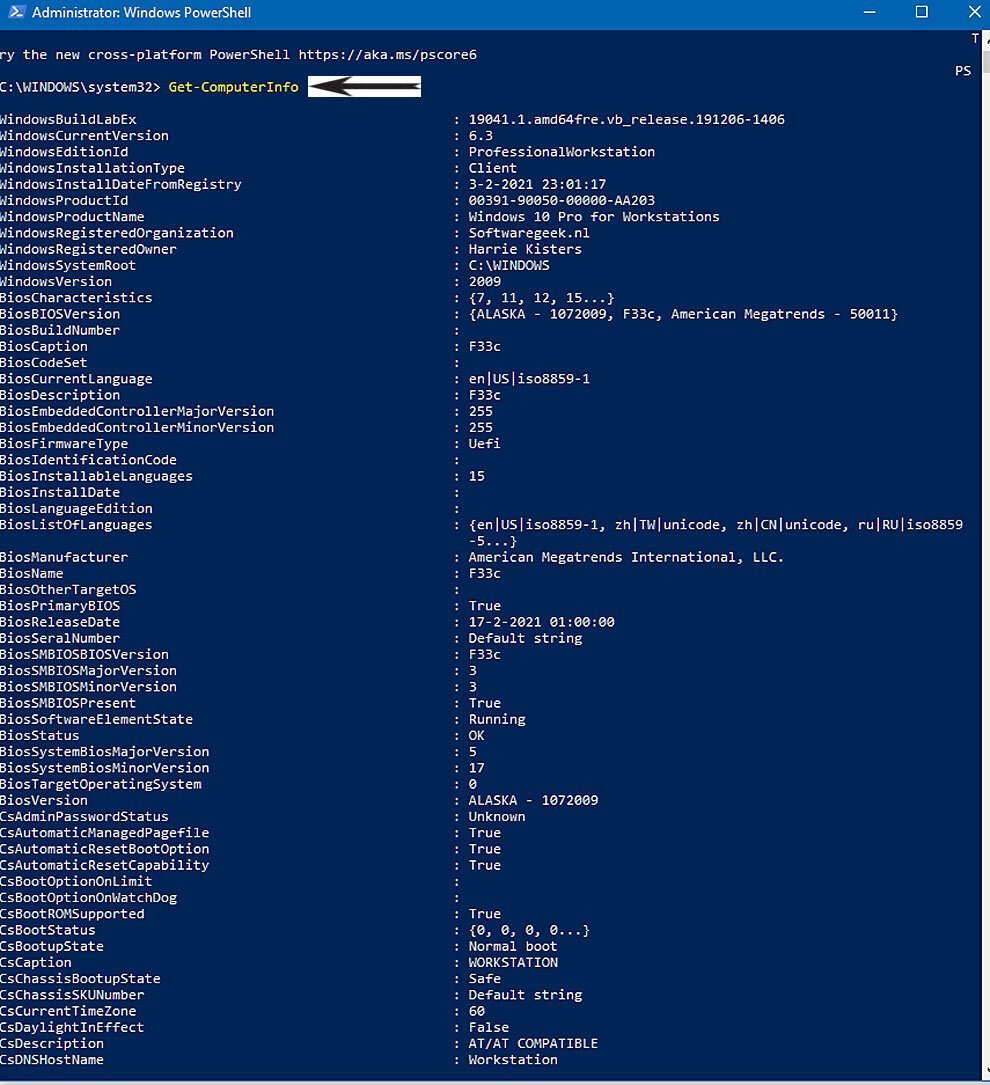This screenshot has height=1085, width=990.
Task: Minimize the PowerShell window
Action: coord(870,12)
